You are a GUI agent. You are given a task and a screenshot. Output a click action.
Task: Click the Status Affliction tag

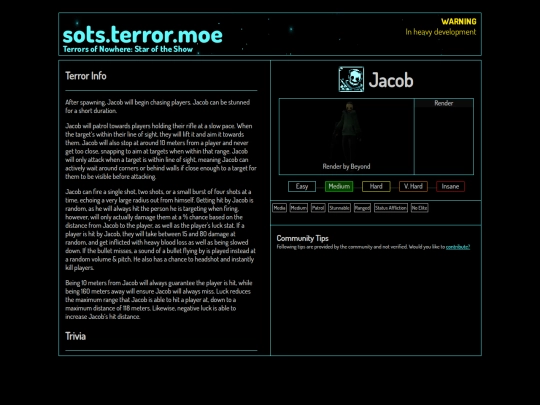[391, 208]
